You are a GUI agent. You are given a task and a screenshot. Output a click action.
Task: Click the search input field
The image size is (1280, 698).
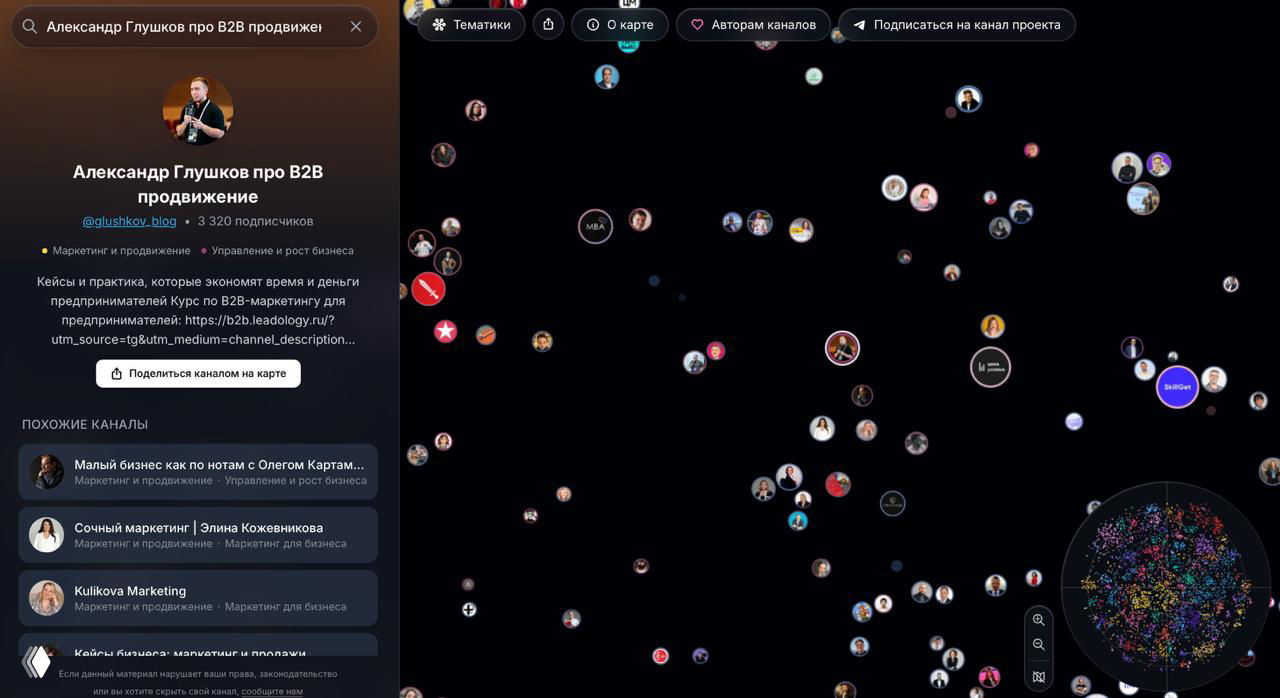point(184,27)
